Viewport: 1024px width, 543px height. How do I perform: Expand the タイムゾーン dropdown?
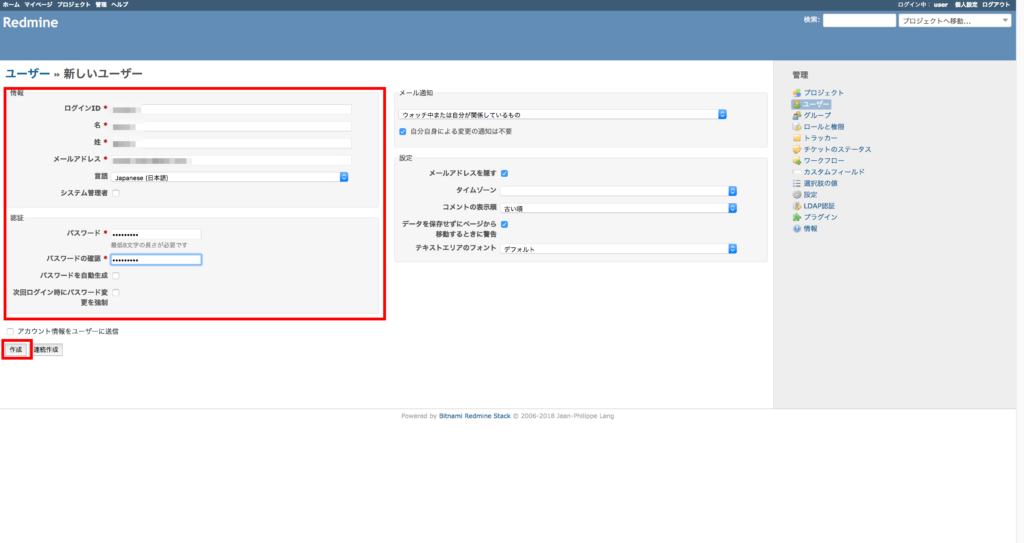pyautogui.click(x=618, y=190)
